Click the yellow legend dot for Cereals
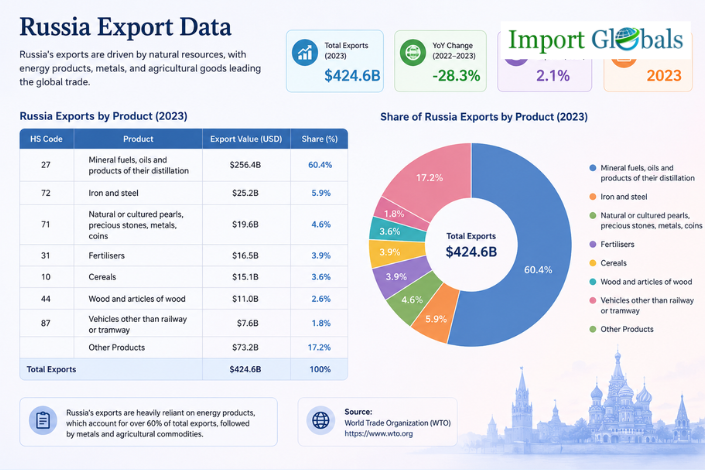705x470 pixels. (593, 263)
